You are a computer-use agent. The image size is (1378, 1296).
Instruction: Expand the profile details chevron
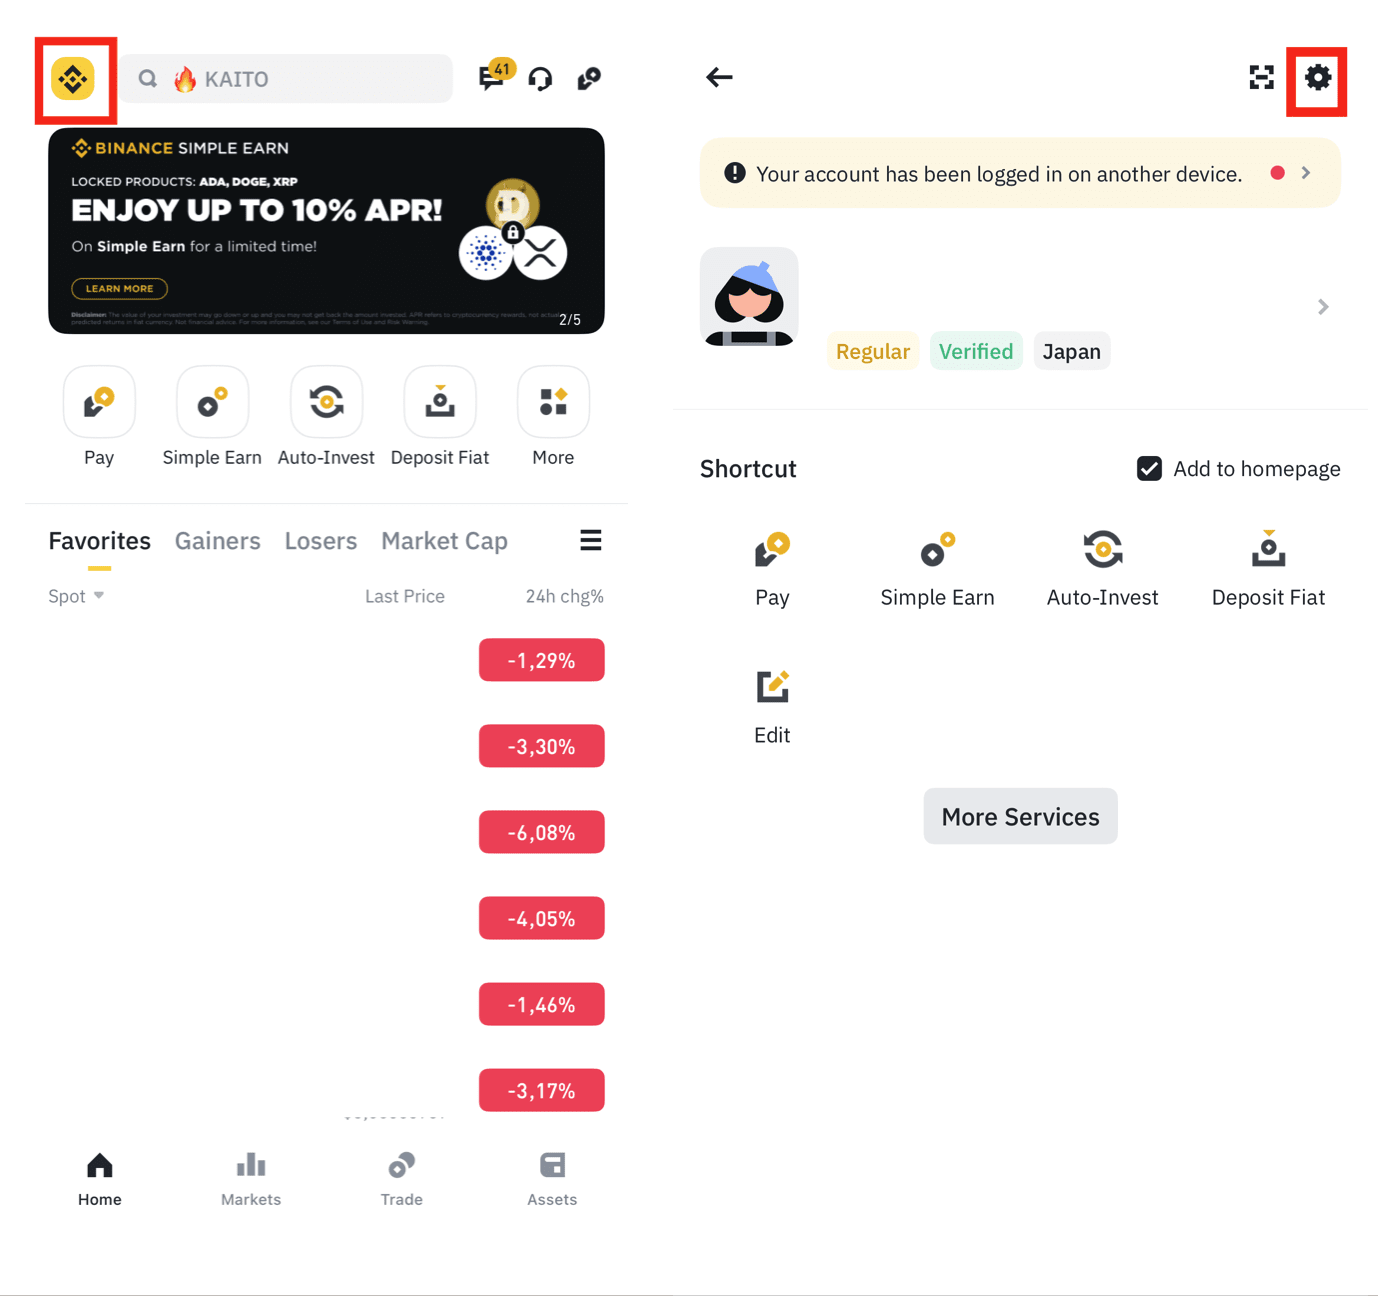[x=1323, y=307]
